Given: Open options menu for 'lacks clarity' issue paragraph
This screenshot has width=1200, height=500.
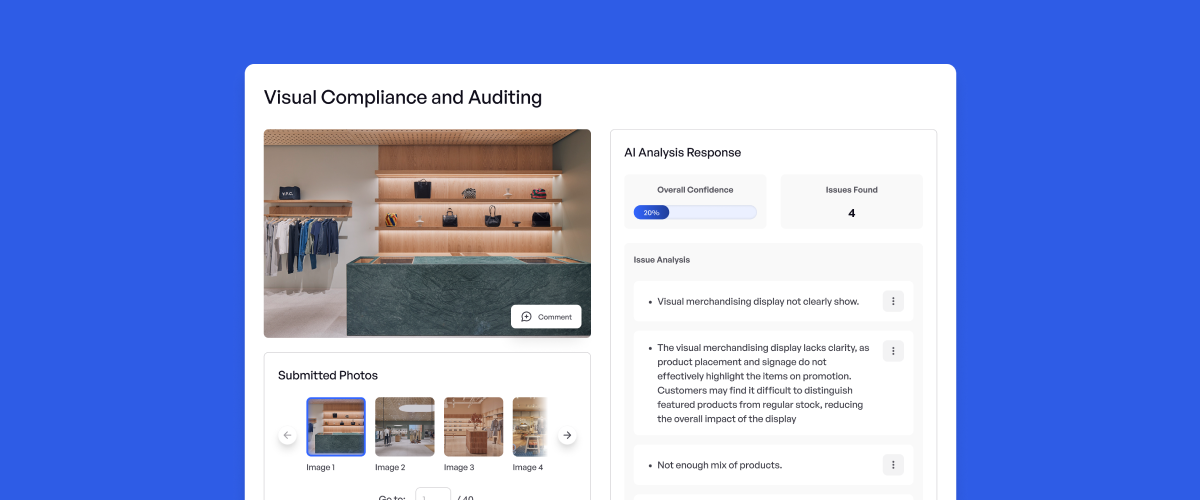Looking at the screenshot, I should [x=893, y=351].
